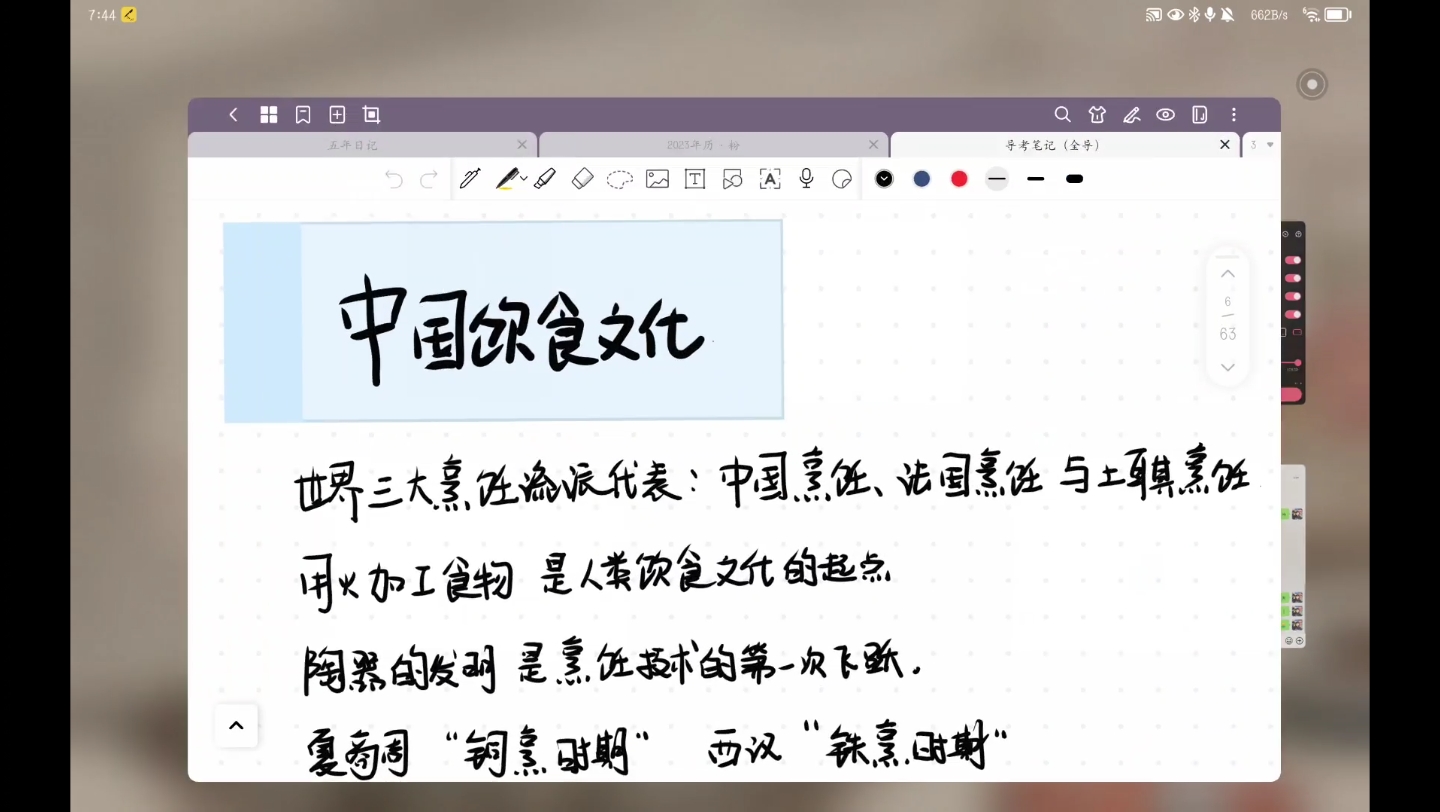This screenshot has height=812, width=1440.
Task: Open the three-dot more options menu
Action: [x=1234, y=115]
